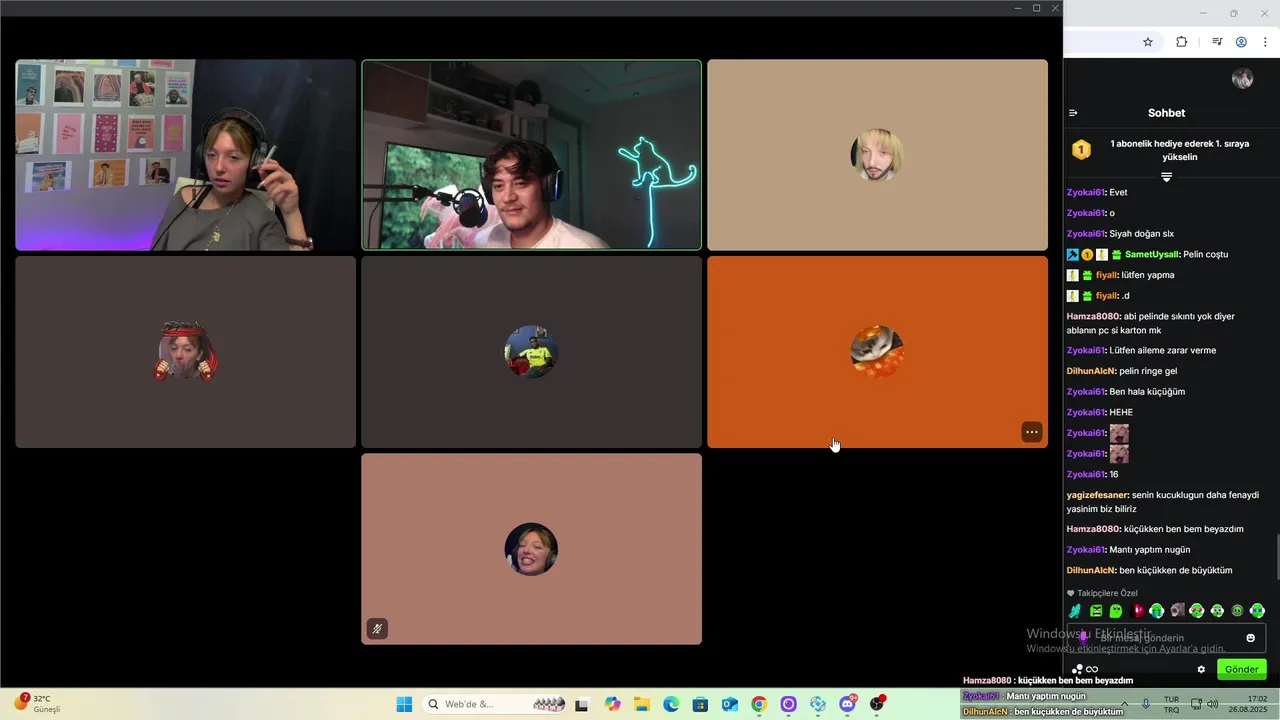This screenshot has height=720, width=1280.
Task: Open the Chrome profile icon
Action: click(1241, 42)
